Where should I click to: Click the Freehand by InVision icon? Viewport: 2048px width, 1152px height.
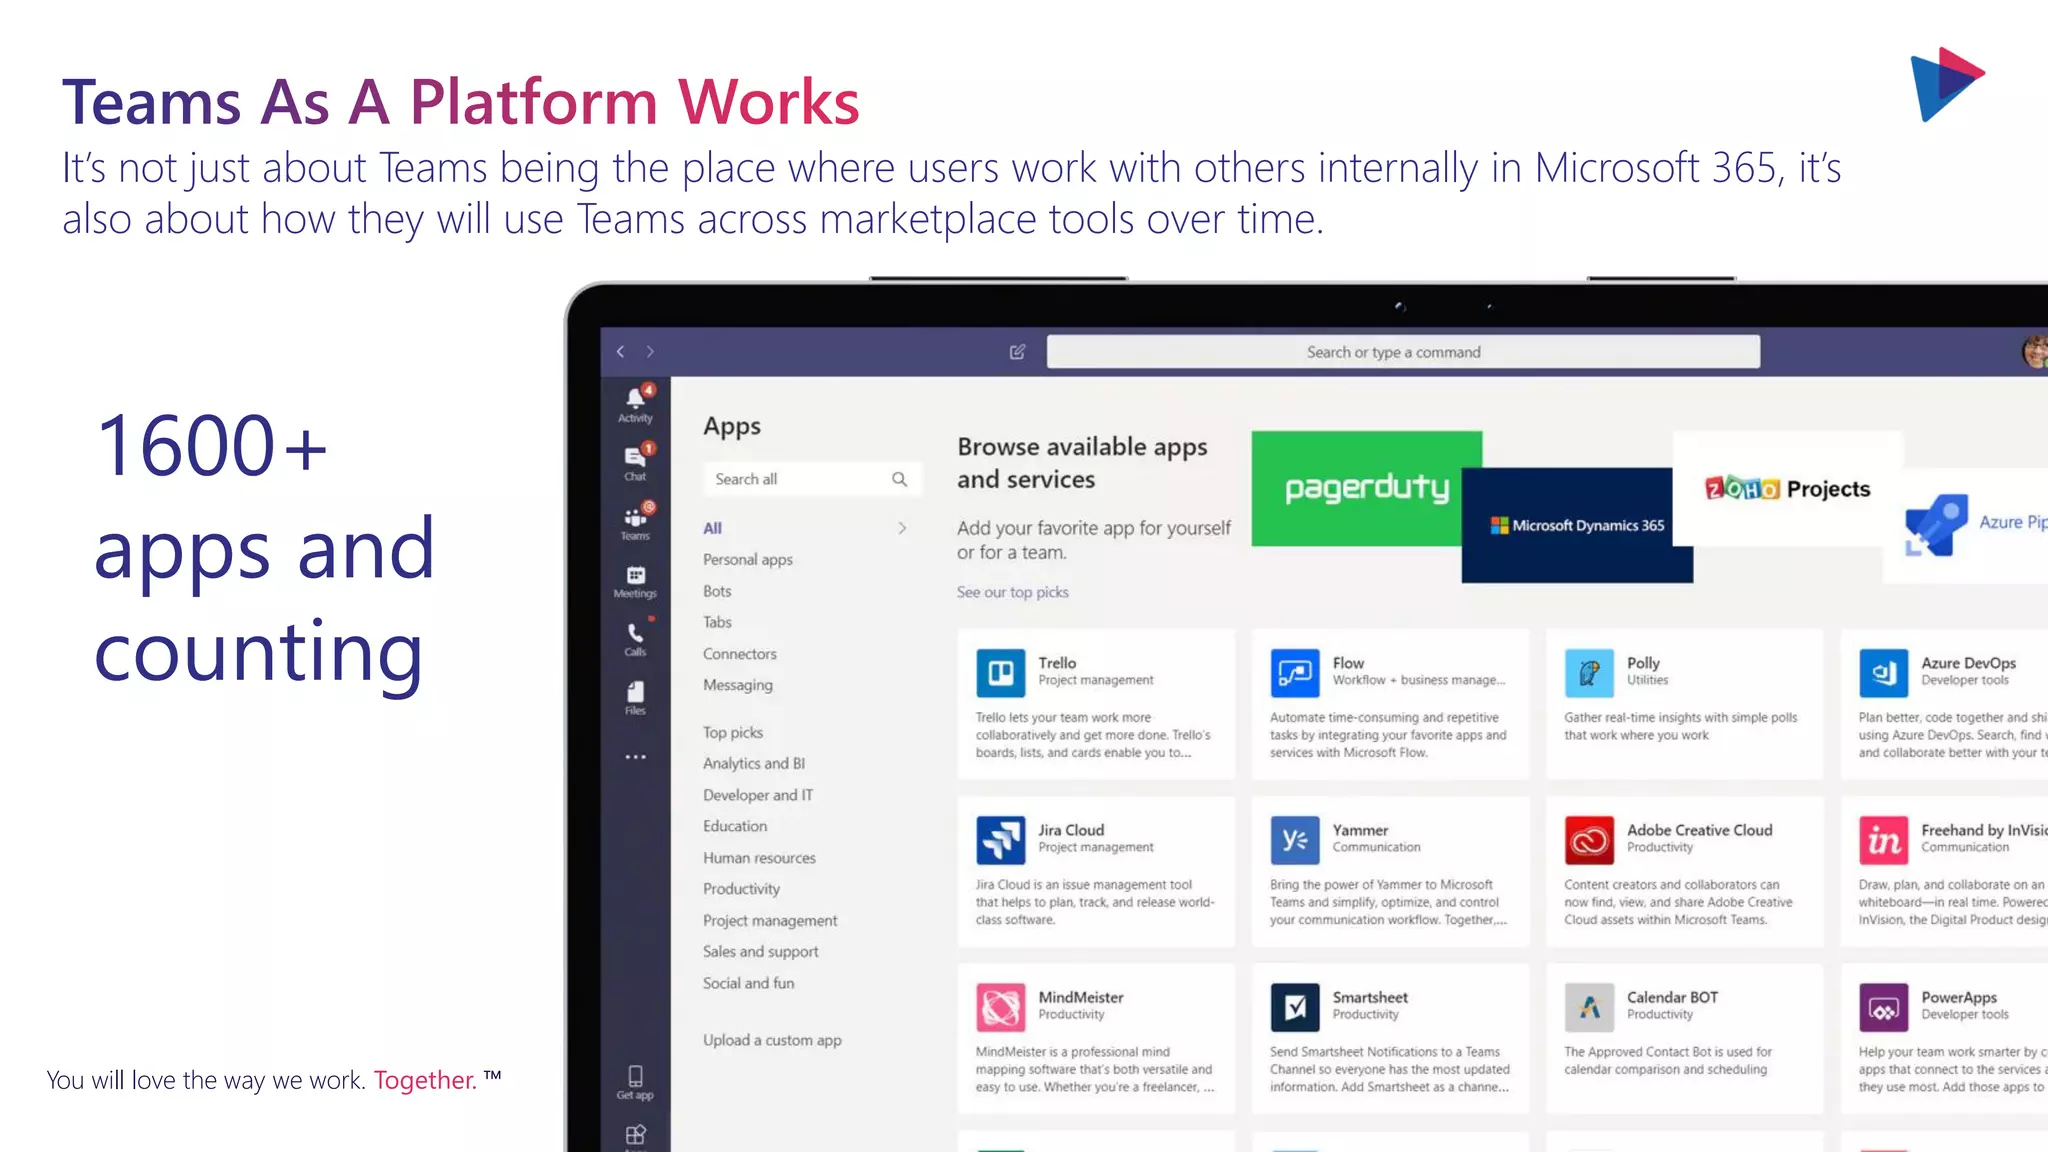click(1883, 840)
